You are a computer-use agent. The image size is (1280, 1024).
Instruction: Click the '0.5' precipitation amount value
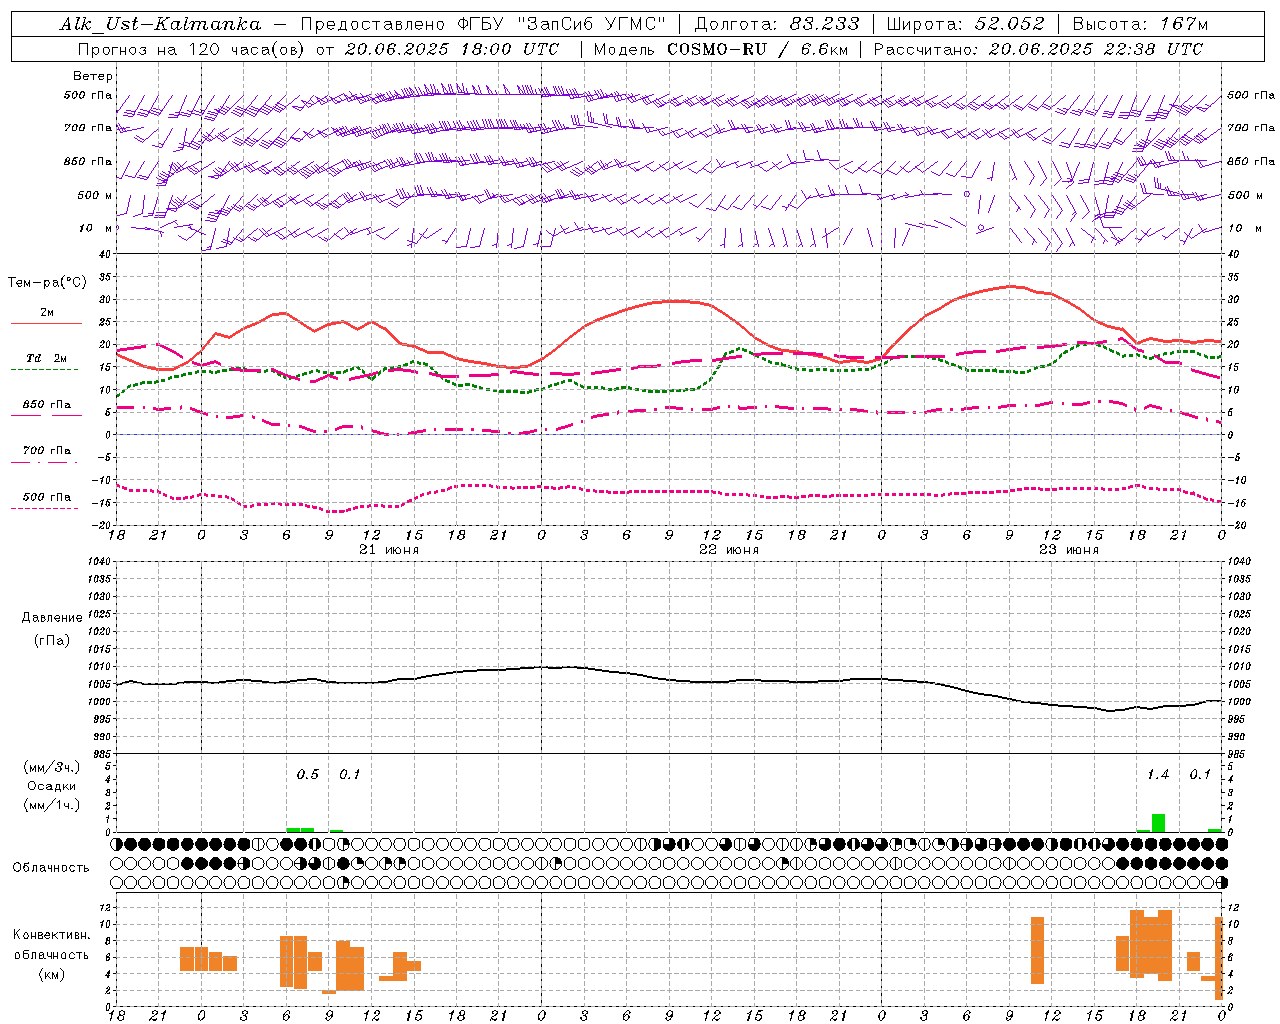(308, 774)
